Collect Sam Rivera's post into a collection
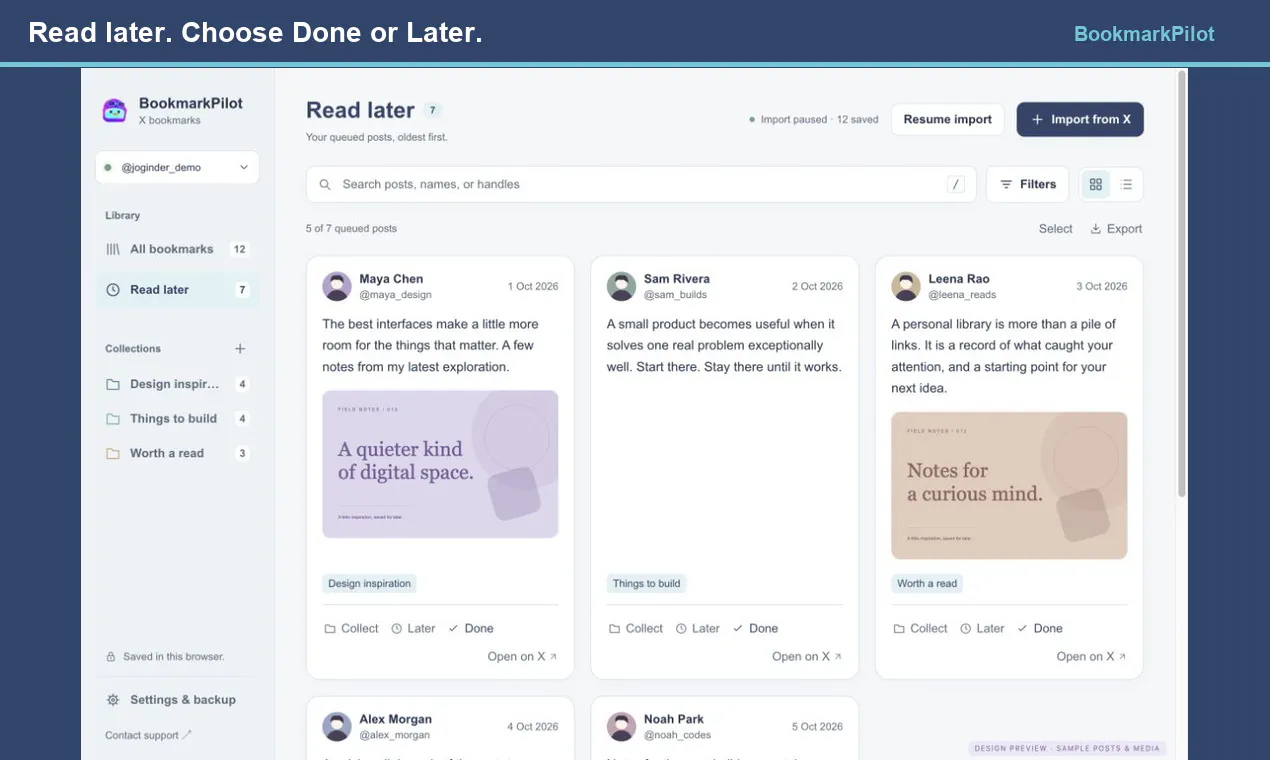Screen dimensions: 1270x760 (x=636, y=629)
